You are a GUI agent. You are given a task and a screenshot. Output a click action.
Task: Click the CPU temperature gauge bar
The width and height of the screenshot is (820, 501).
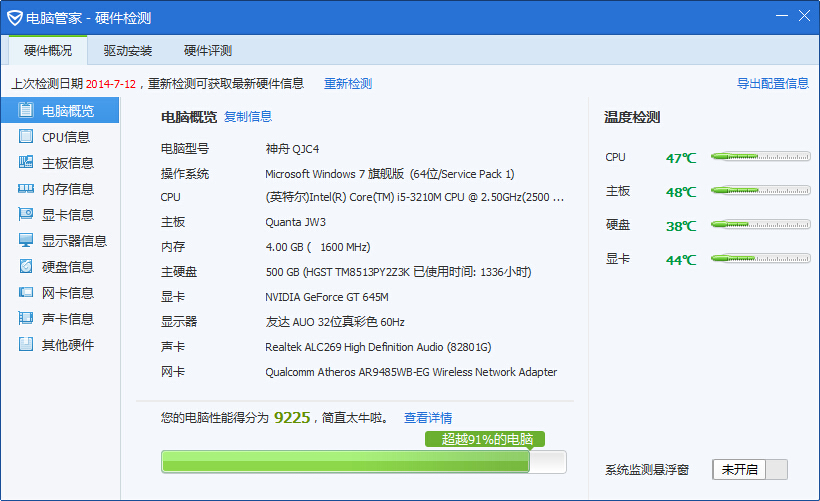760,156
